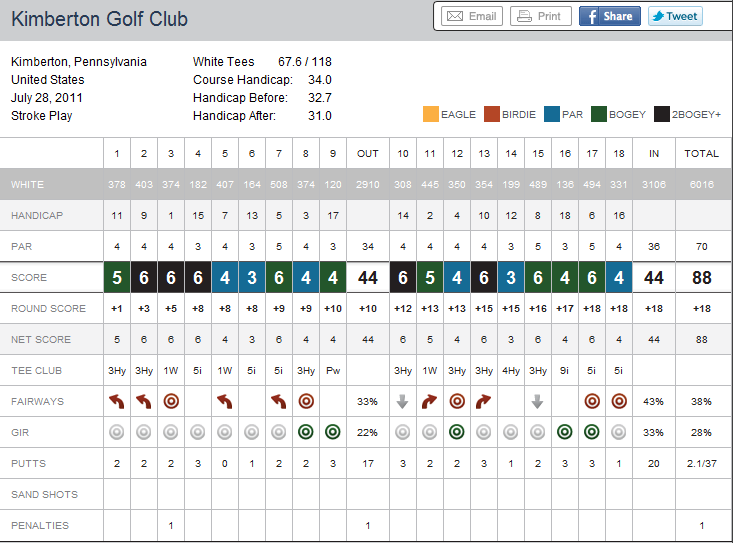Share scorecard on Facebook
This screenshot has width=733, height=543.
(609, 16)
